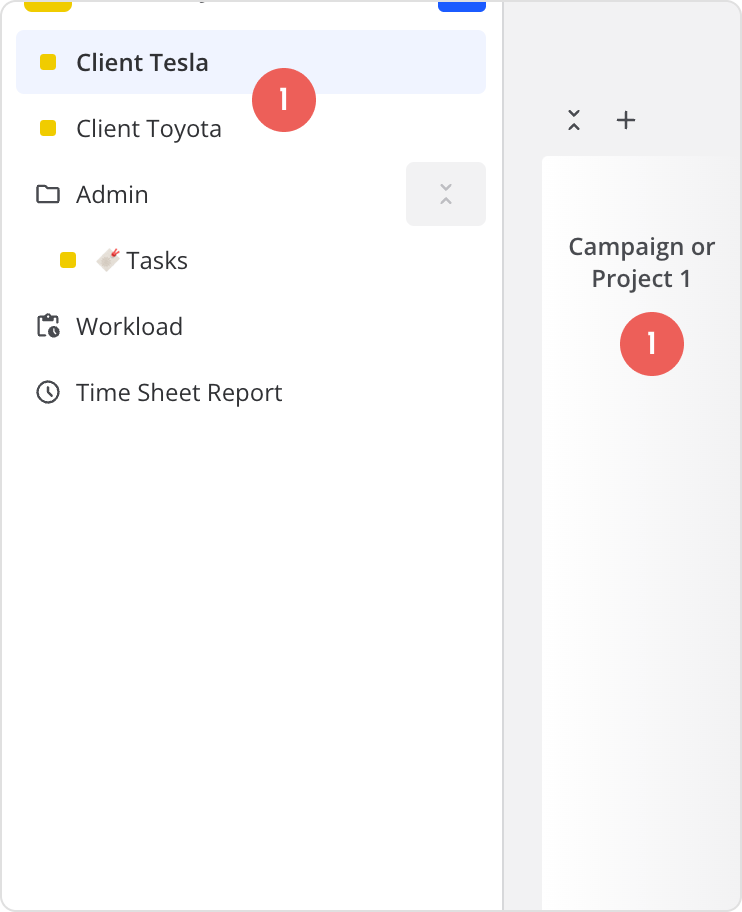Open the Client Tesla board
The image size is (742, 912).
coord(142,62)
